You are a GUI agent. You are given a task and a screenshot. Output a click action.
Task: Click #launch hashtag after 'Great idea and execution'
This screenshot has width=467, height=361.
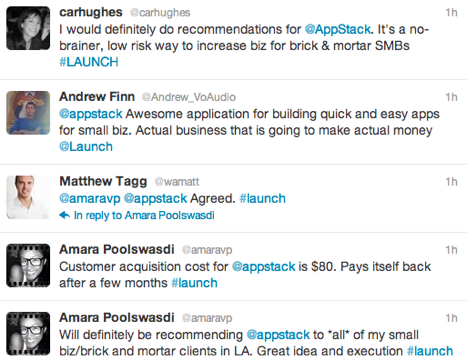(x=430, y=351)
